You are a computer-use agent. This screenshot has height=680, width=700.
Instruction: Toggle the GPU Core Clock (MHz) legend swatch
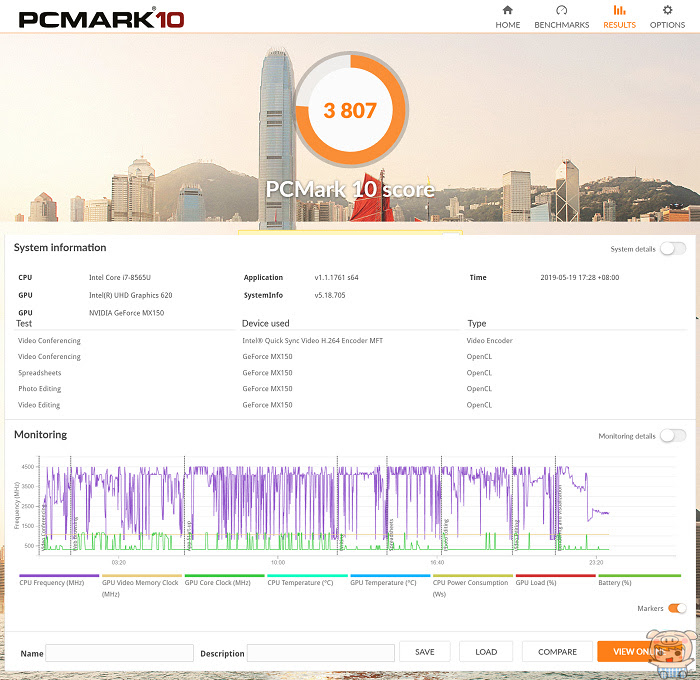coord(225,576)
